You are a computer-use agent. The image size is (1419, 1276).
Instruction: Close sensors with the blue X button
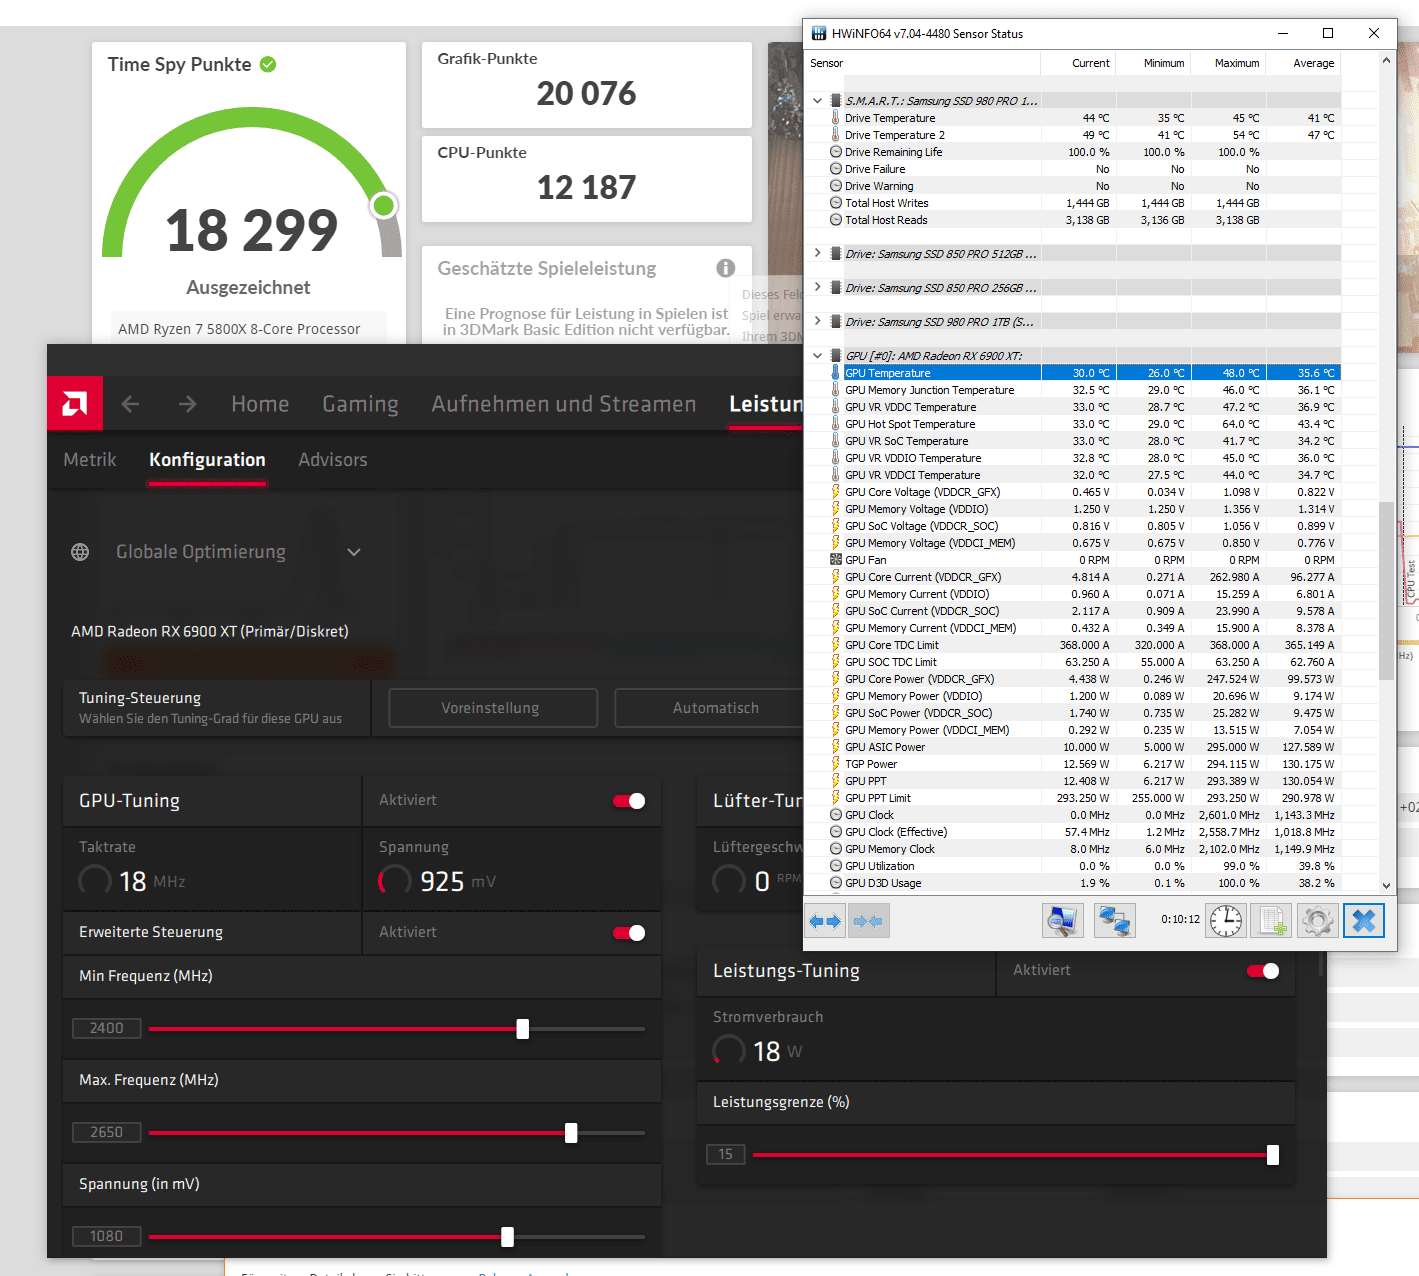click(x=1364, y=921)
